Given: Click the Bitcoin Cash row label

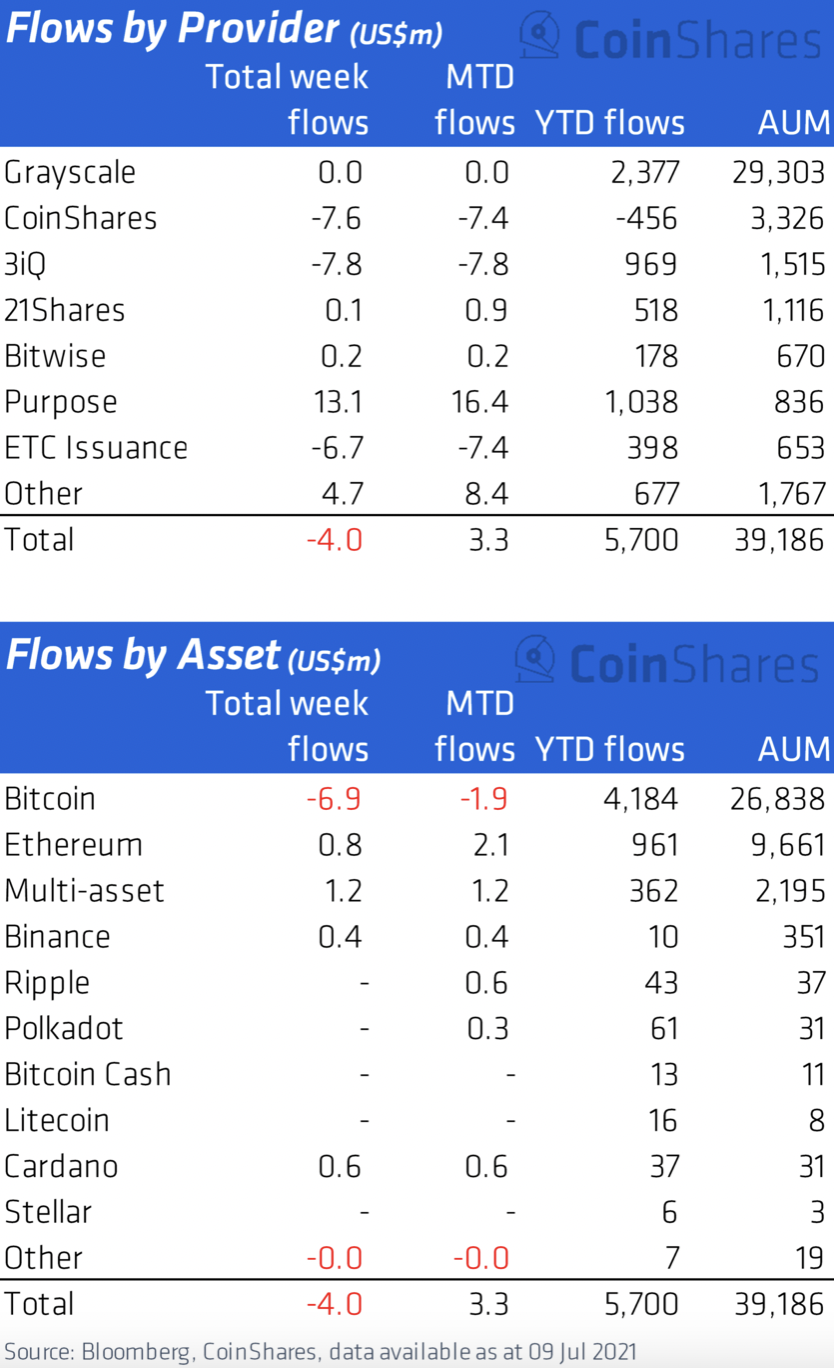Looking at the screenshot, I should (88, 1075).
